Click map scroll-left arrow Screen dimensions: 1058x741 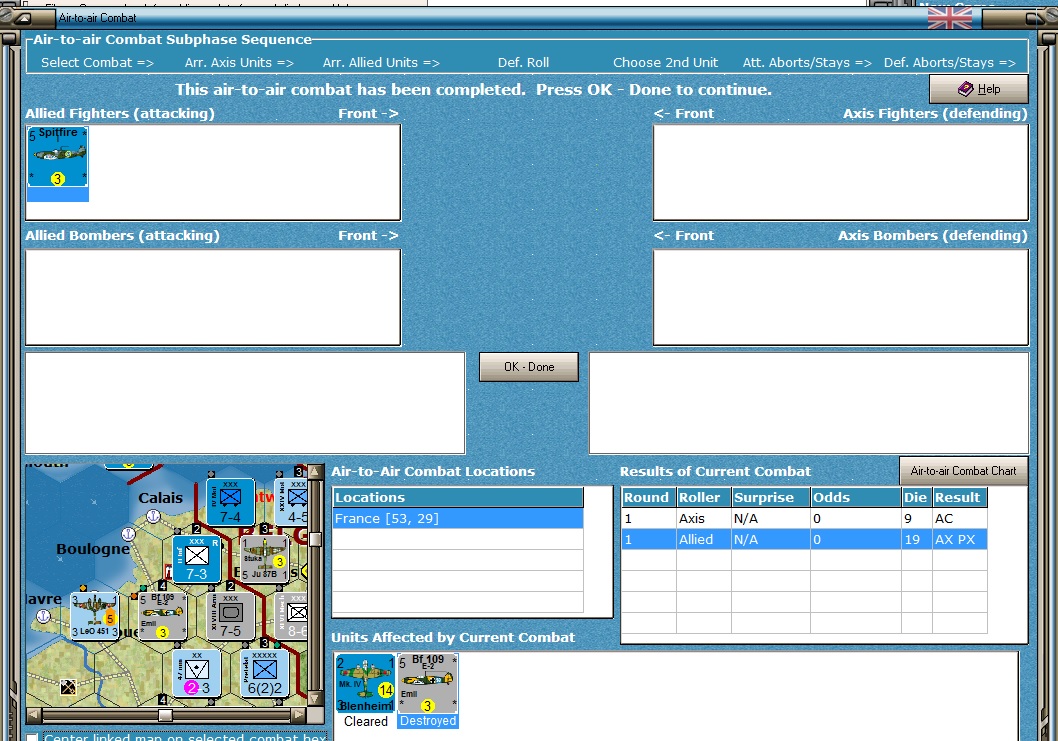[x=33, y=714]
